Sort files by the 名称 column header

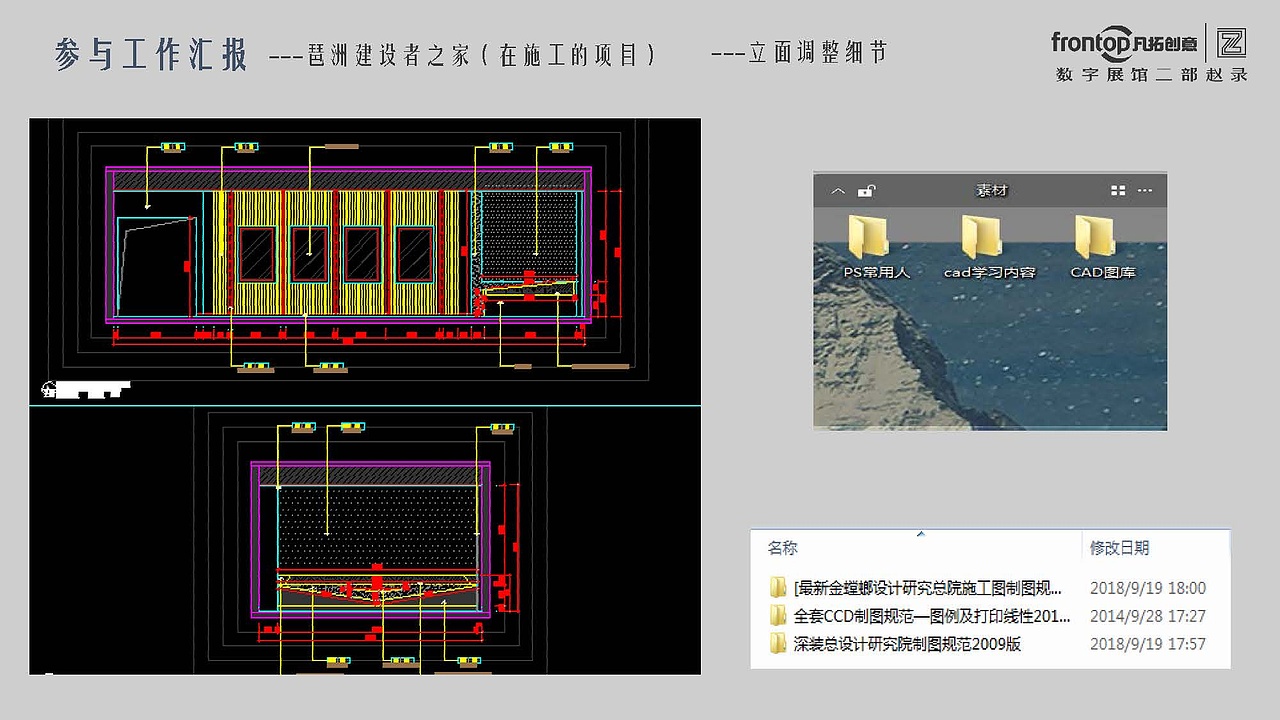click(x=781, y=548)
